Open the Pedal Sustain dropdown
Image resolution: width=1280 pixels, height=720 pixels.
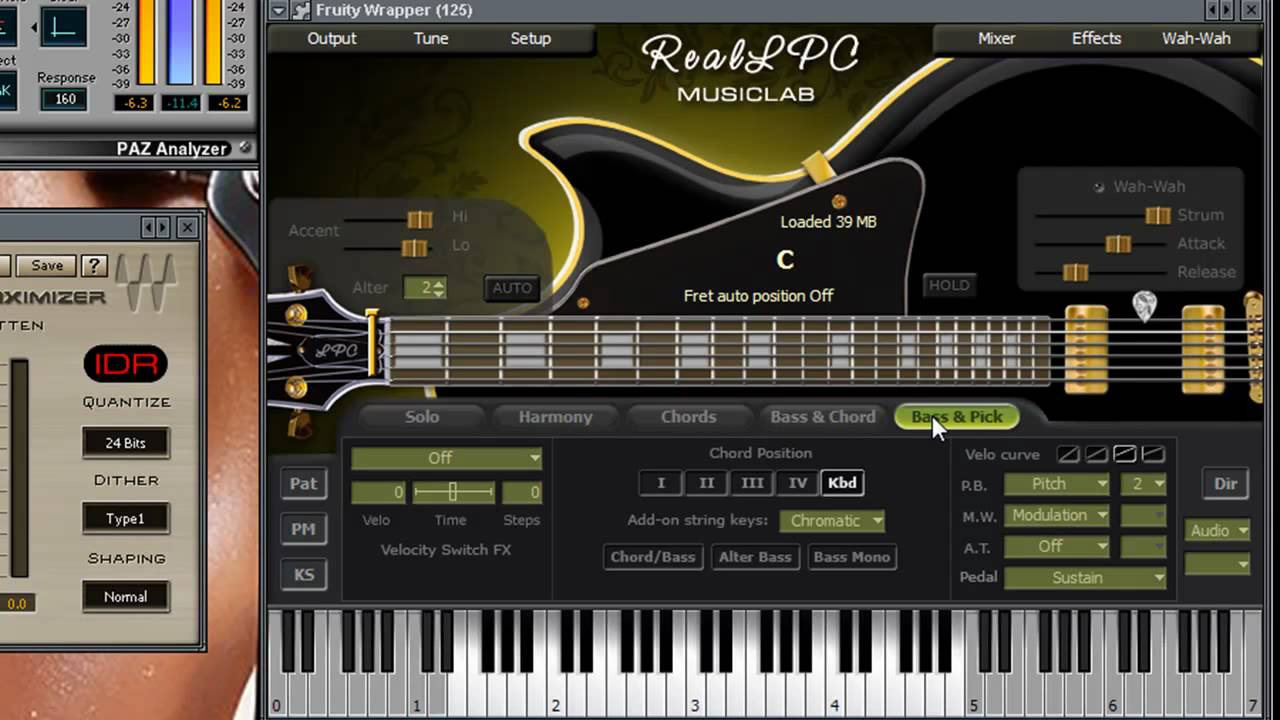1085,577
